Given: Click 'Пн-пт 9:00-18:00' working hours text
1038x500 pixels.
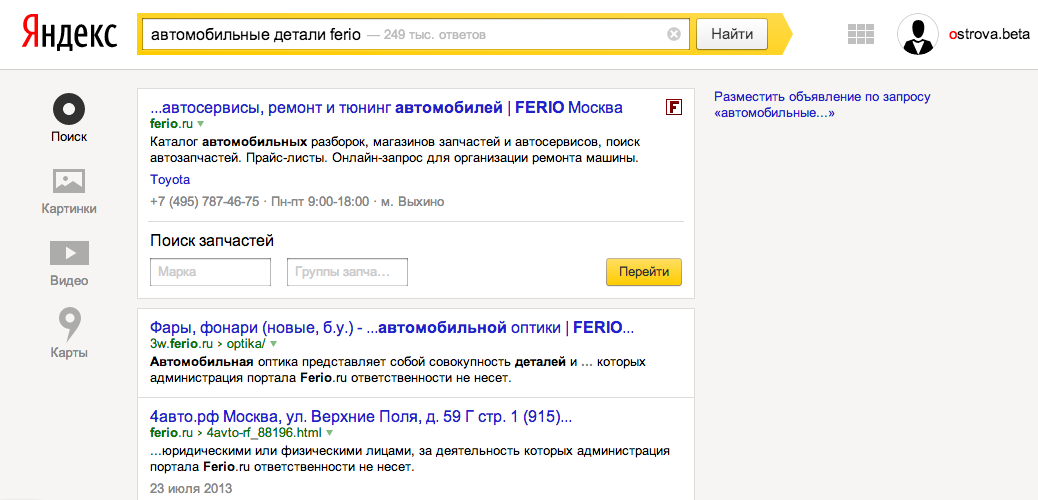Looking at the screenshot, I should [x=320, y=201].
